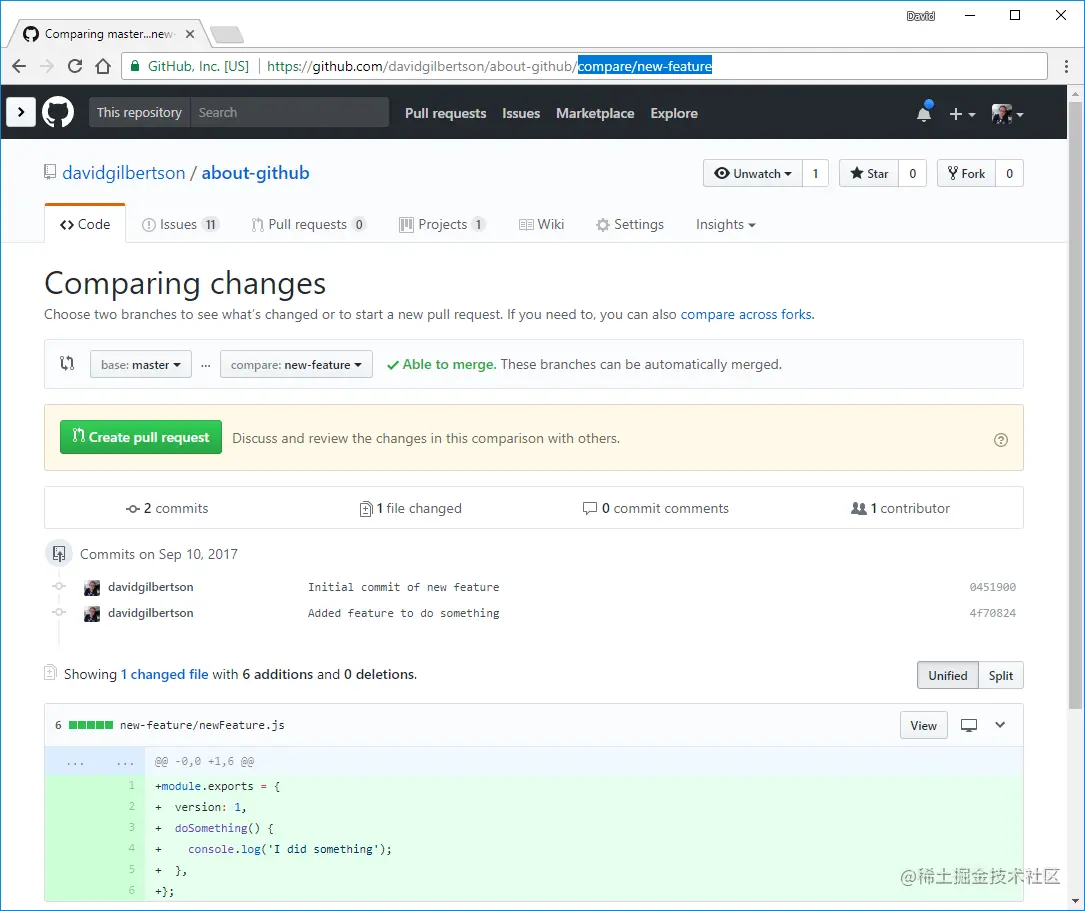Click the help question mark icon
Image resolution: width=1085 pixels, height=911 pixels.
[x=1001, y=440]
